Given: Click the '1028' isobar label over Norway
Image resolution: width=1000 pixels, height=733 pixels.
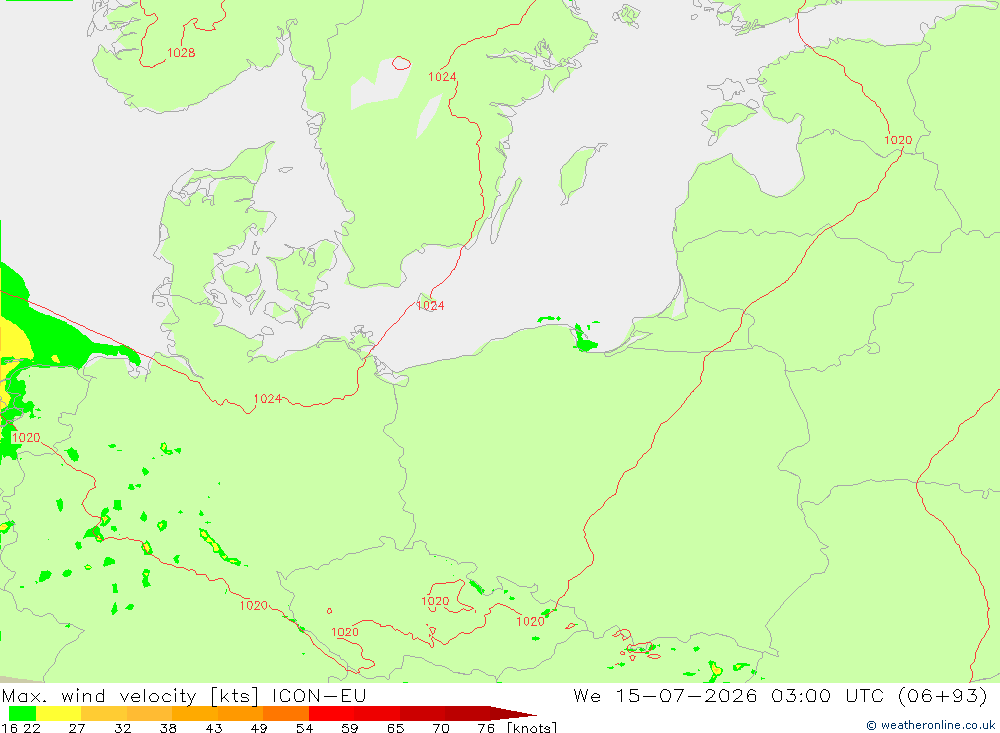Looking at the screenshot, I should coord(181,53).
